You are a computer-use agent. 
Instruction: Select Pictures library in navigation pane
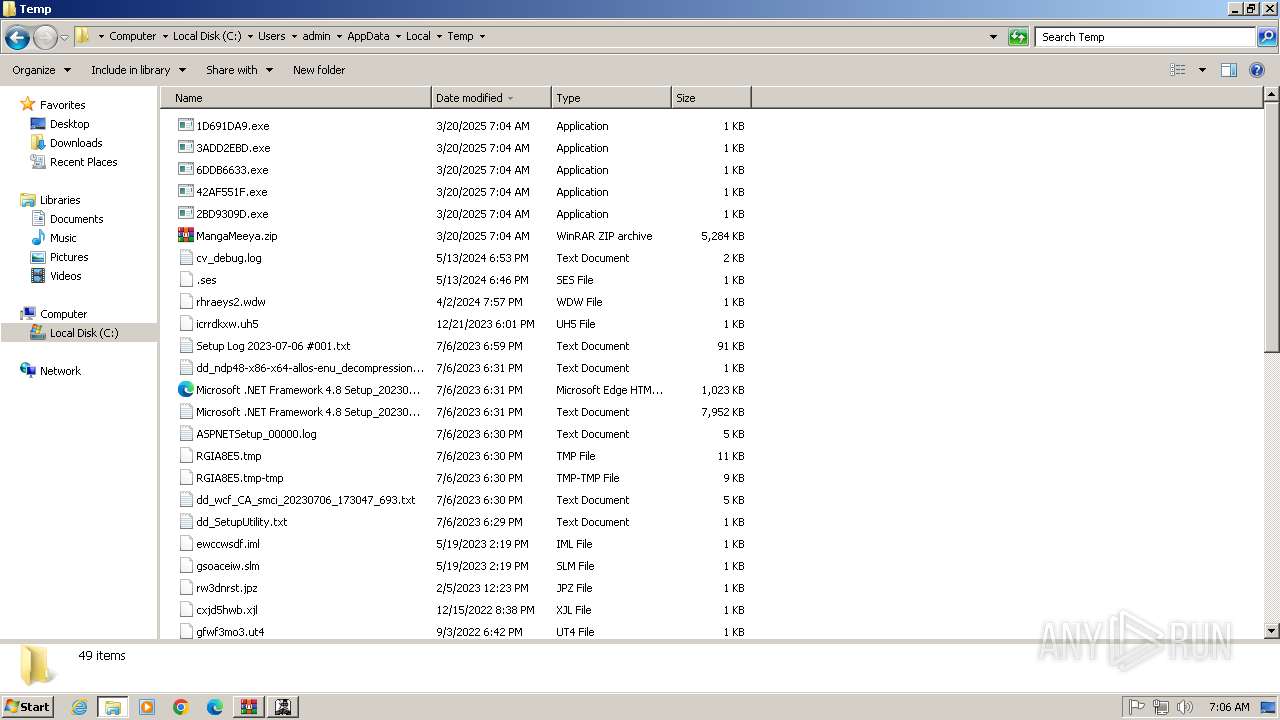click(60, 257)
